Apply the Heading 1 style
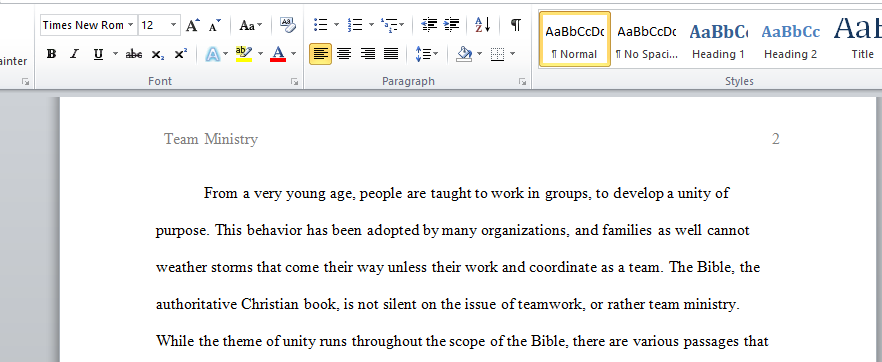This screenshot has width=882, height=362. click(x=718, y=39)
